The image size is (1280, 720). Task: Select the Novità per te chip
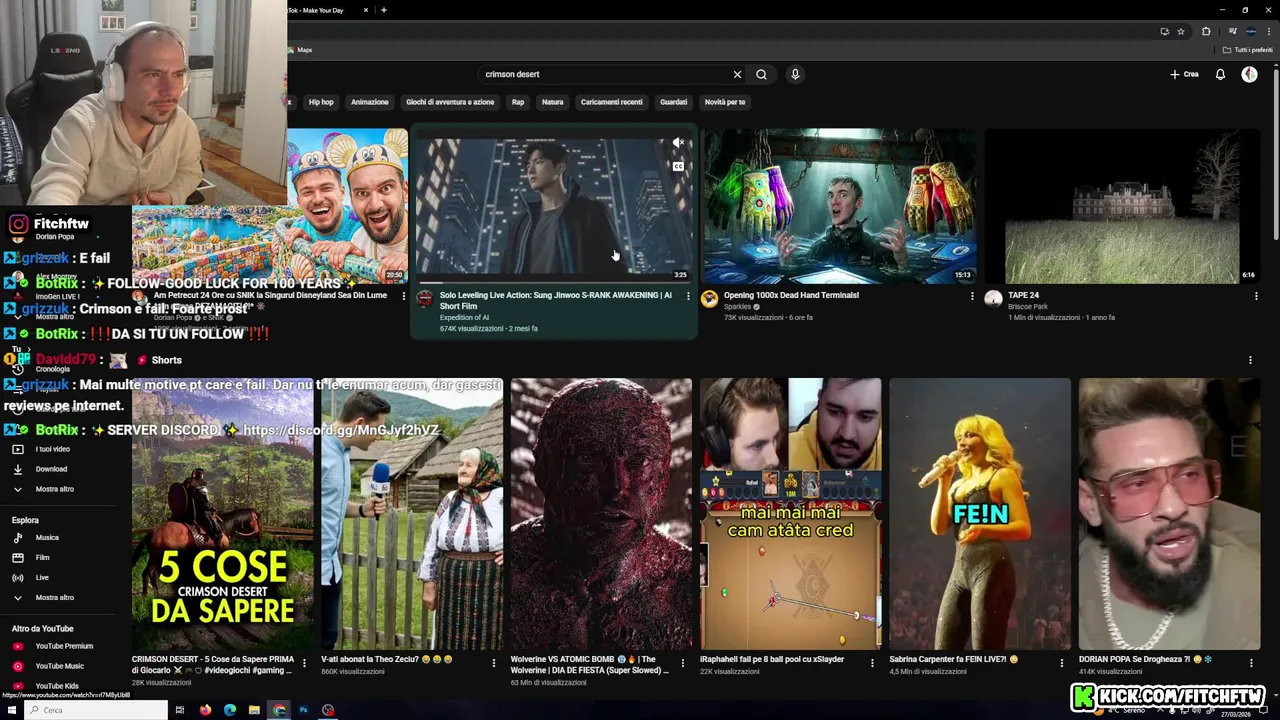(725, 102)
